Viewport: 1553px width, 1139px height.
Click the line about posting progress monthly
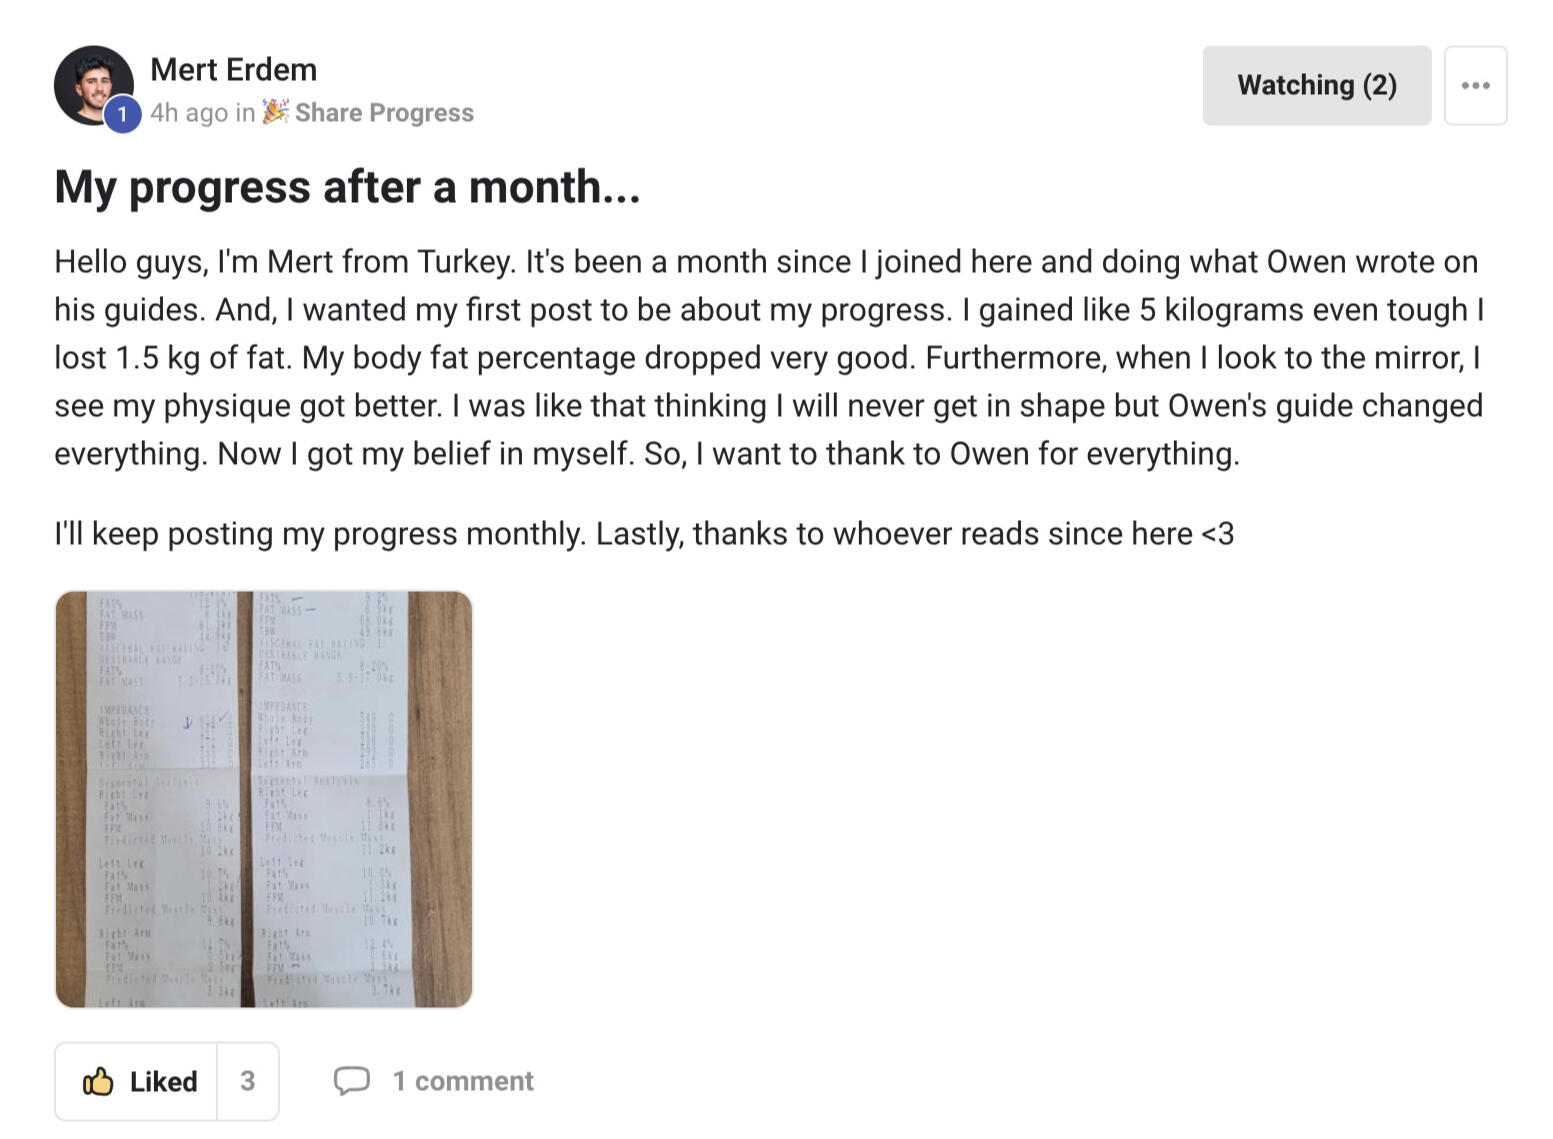point(644,534)
